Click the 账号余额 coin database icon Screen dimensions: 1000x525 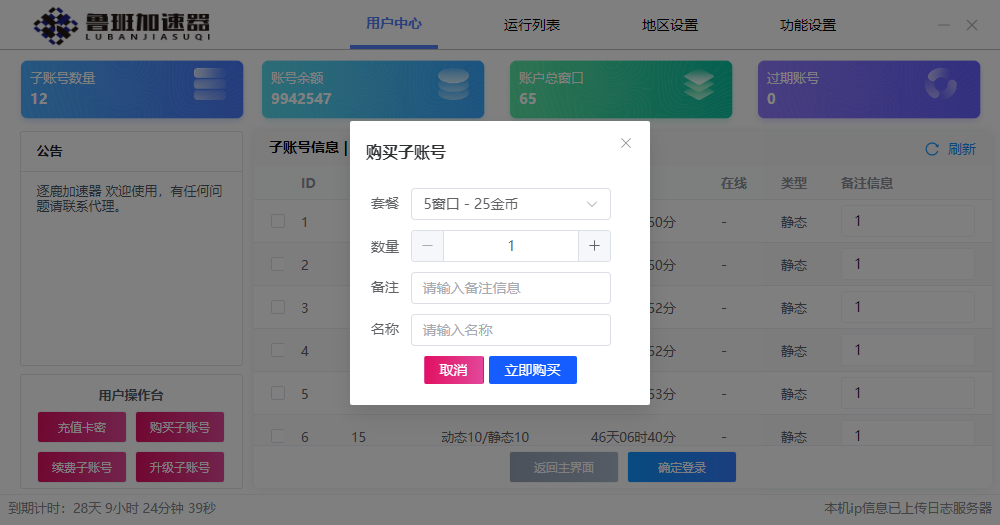pyautogui.click(x=453, y=84)
